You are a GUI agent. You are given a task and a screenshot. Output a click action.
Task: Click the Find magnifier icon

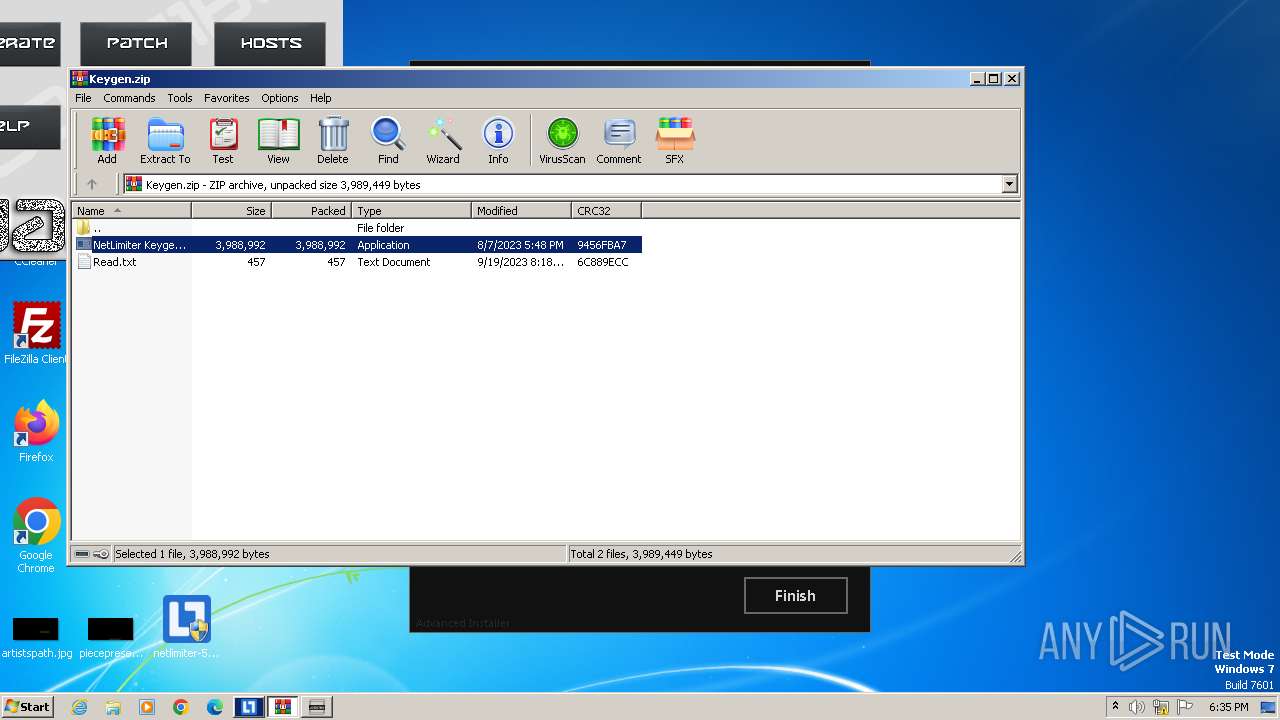(388, 140)
